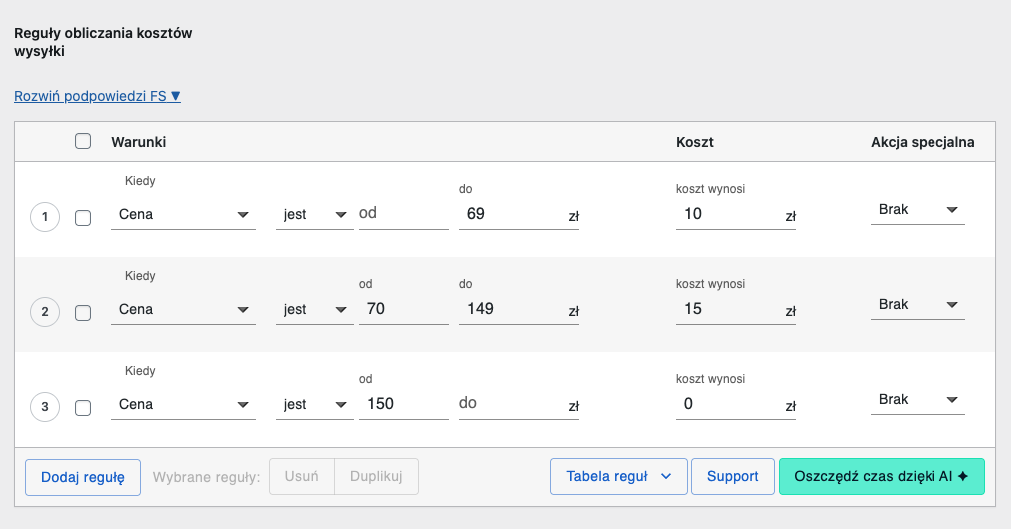Open the Tabela reguł menu button
1011x529 pixels.
click(618, 476)
